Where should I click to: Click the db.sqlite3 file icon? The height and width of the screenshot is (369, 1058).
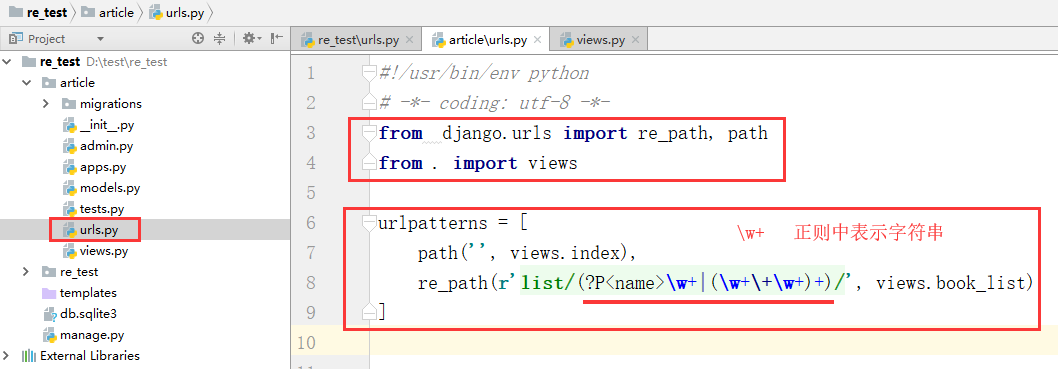tap(49, 314)
